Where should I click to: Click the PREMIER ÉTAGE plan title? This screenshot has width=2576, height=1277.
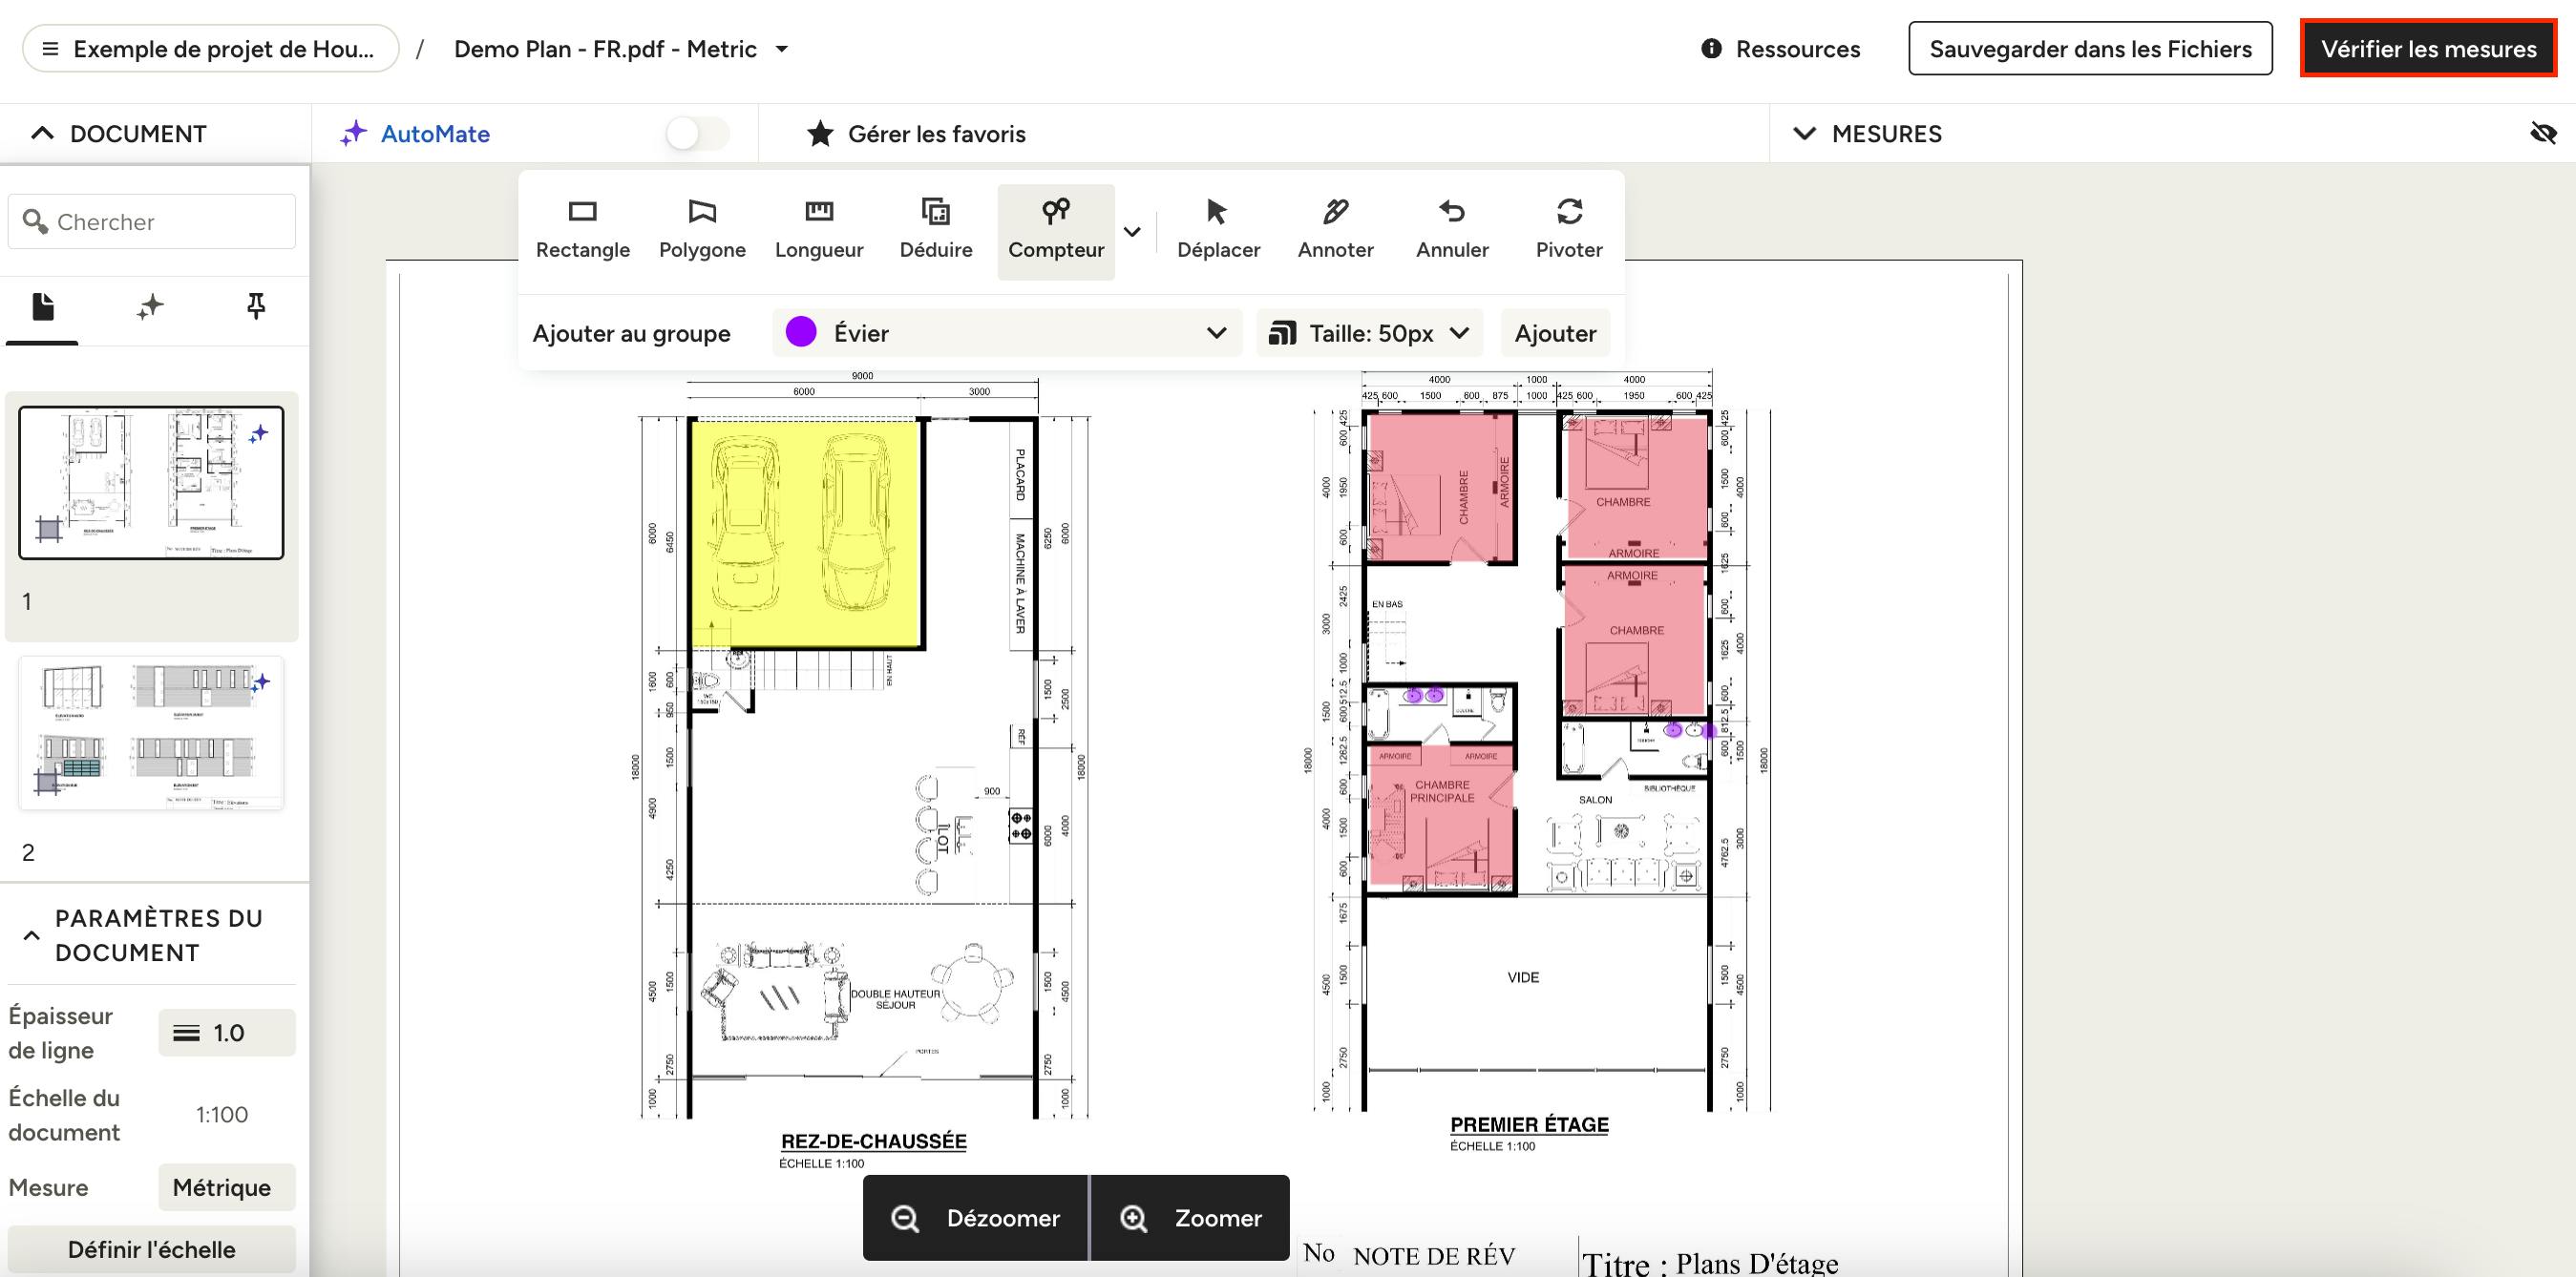click(1529, 1124)
